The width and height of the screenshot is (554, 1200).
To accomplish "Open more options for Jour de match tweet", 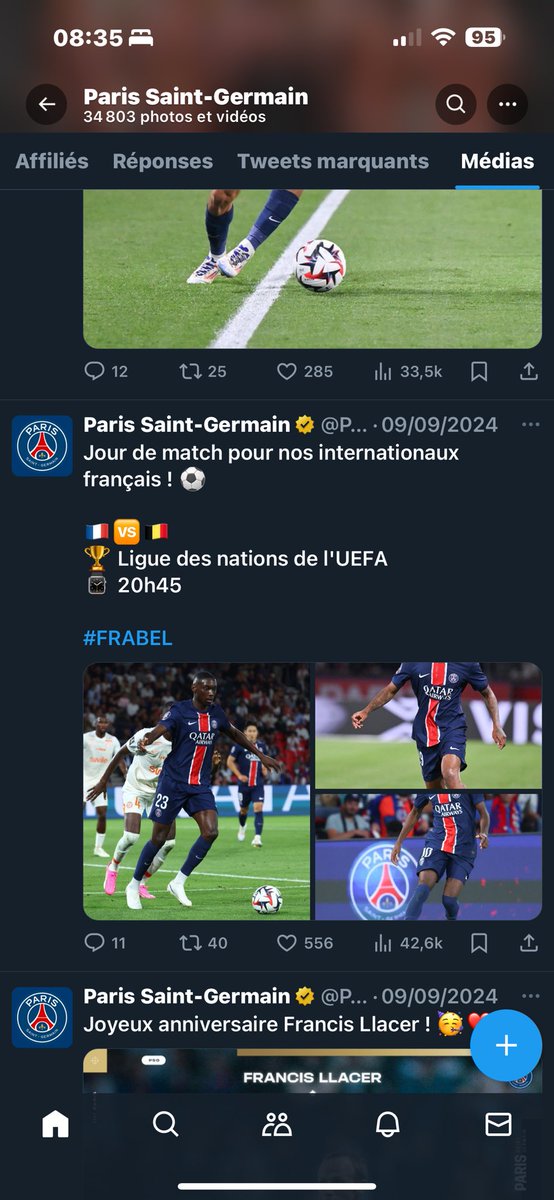I will (530, 425).
